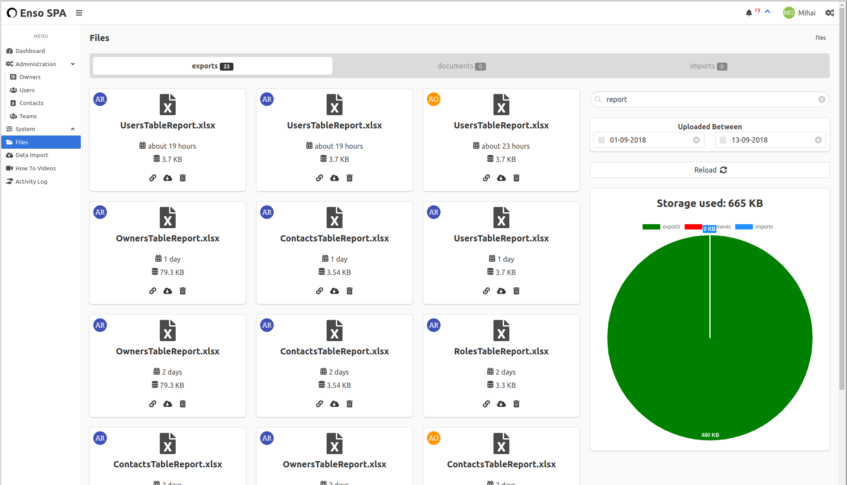
Task: Copy link of OwnersTableReport from 1 day ago
Action: coord(152,291)
